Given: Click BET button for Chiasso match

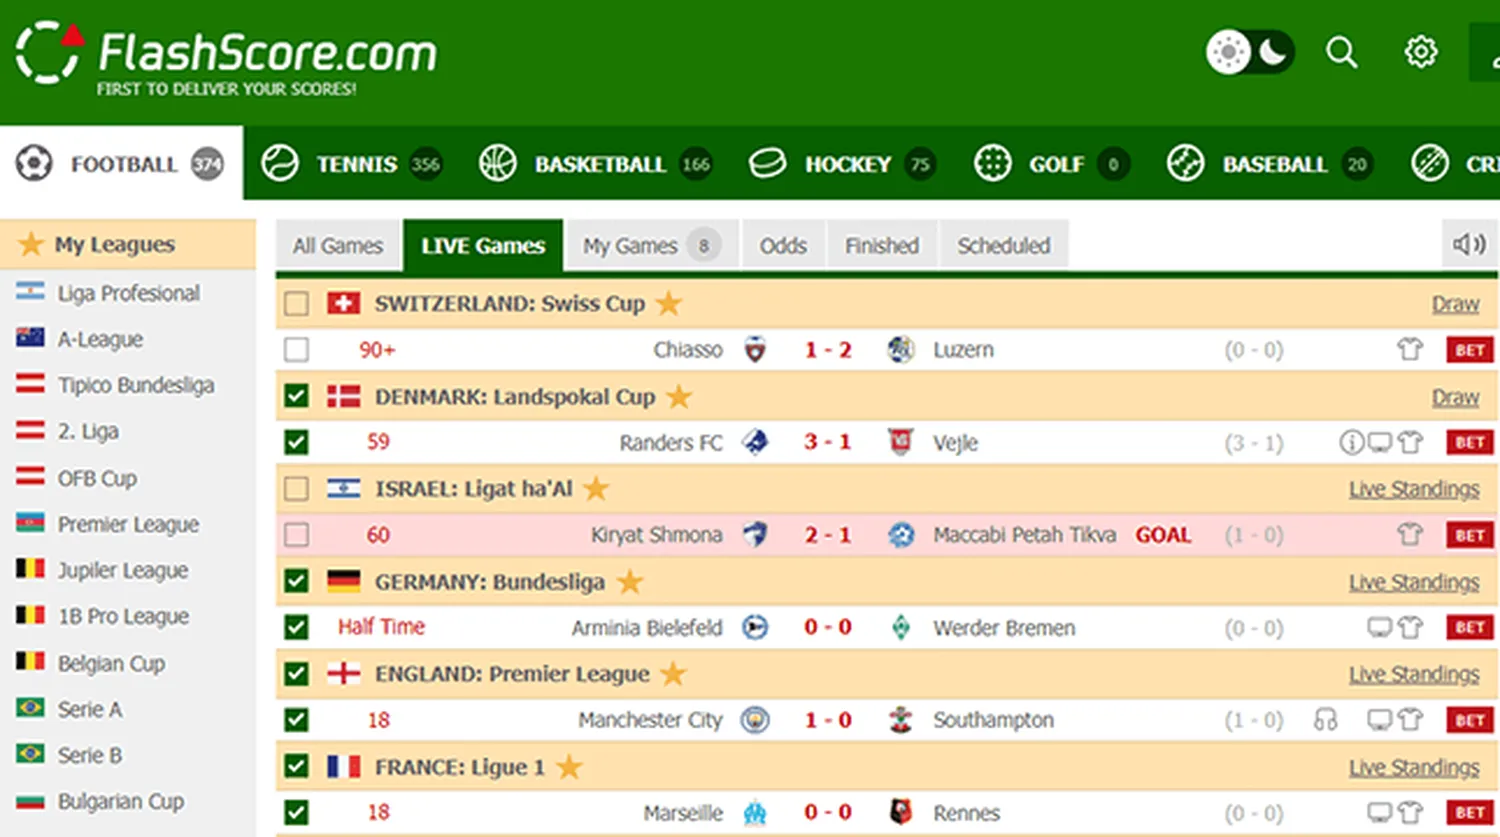Looking at the screenshot, I should pos(1469,350).
